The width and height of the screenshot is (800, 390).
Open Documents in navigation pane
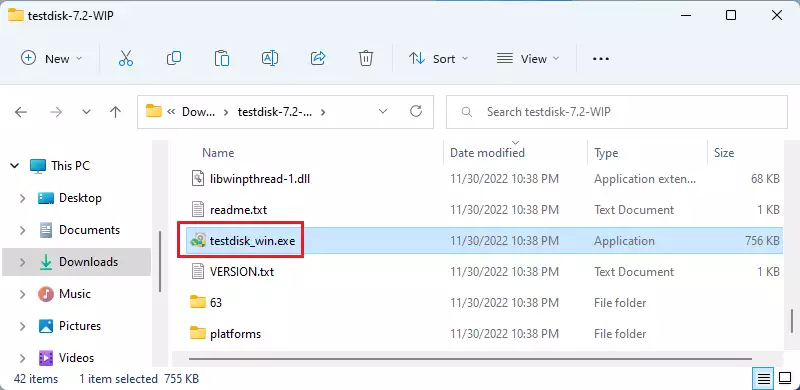click(89, 230)
